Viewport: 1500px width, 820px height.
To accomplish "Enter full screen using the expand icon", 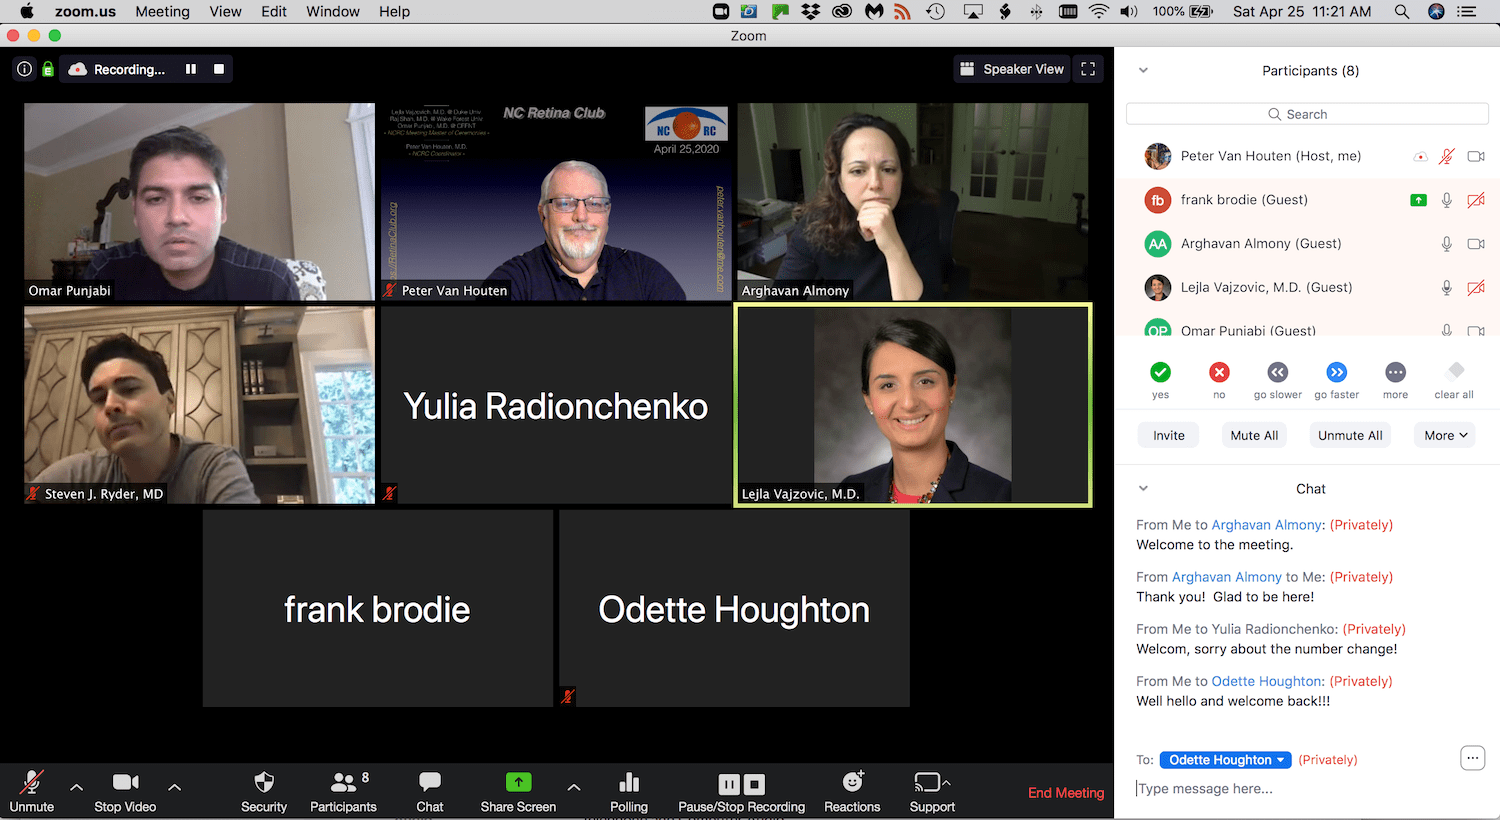I will (x=1088, y=69).
